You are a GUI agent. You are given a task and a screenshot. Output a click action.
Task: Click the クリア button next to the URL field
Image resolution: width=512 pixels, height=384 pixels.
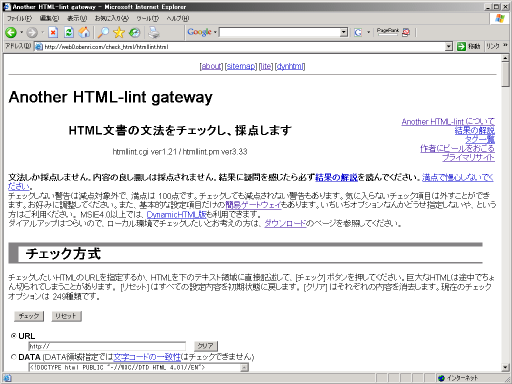(x=206, y=346)
